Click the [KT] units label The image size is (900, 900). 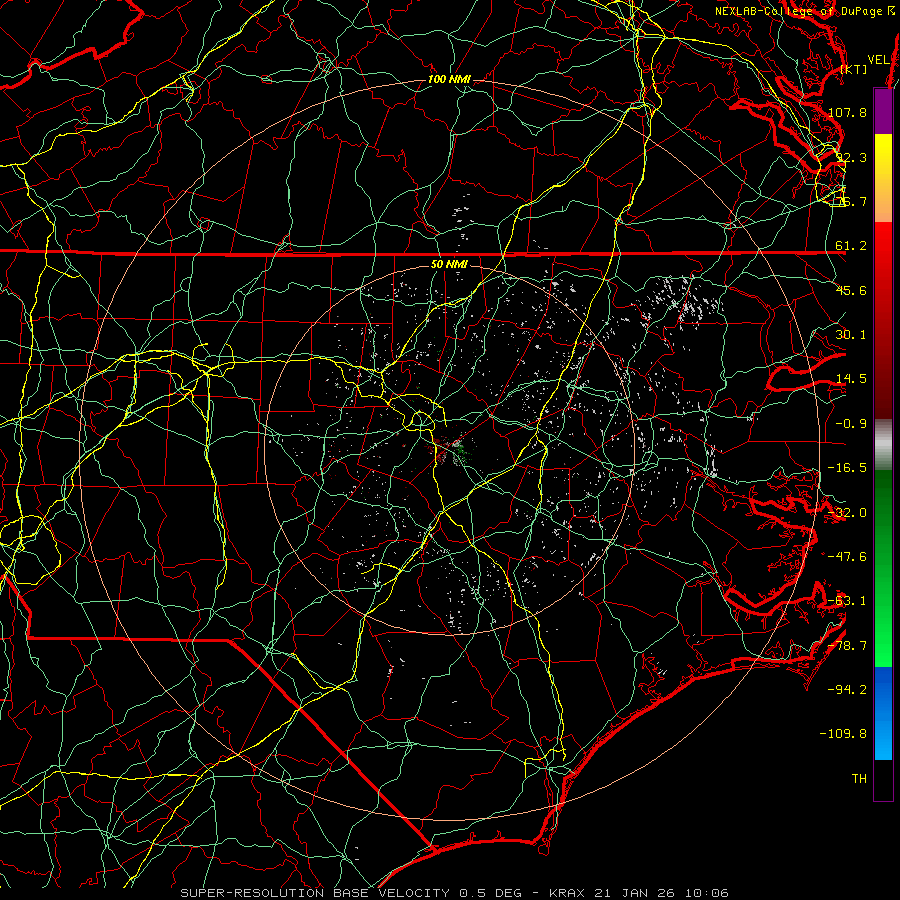point(854,69)
